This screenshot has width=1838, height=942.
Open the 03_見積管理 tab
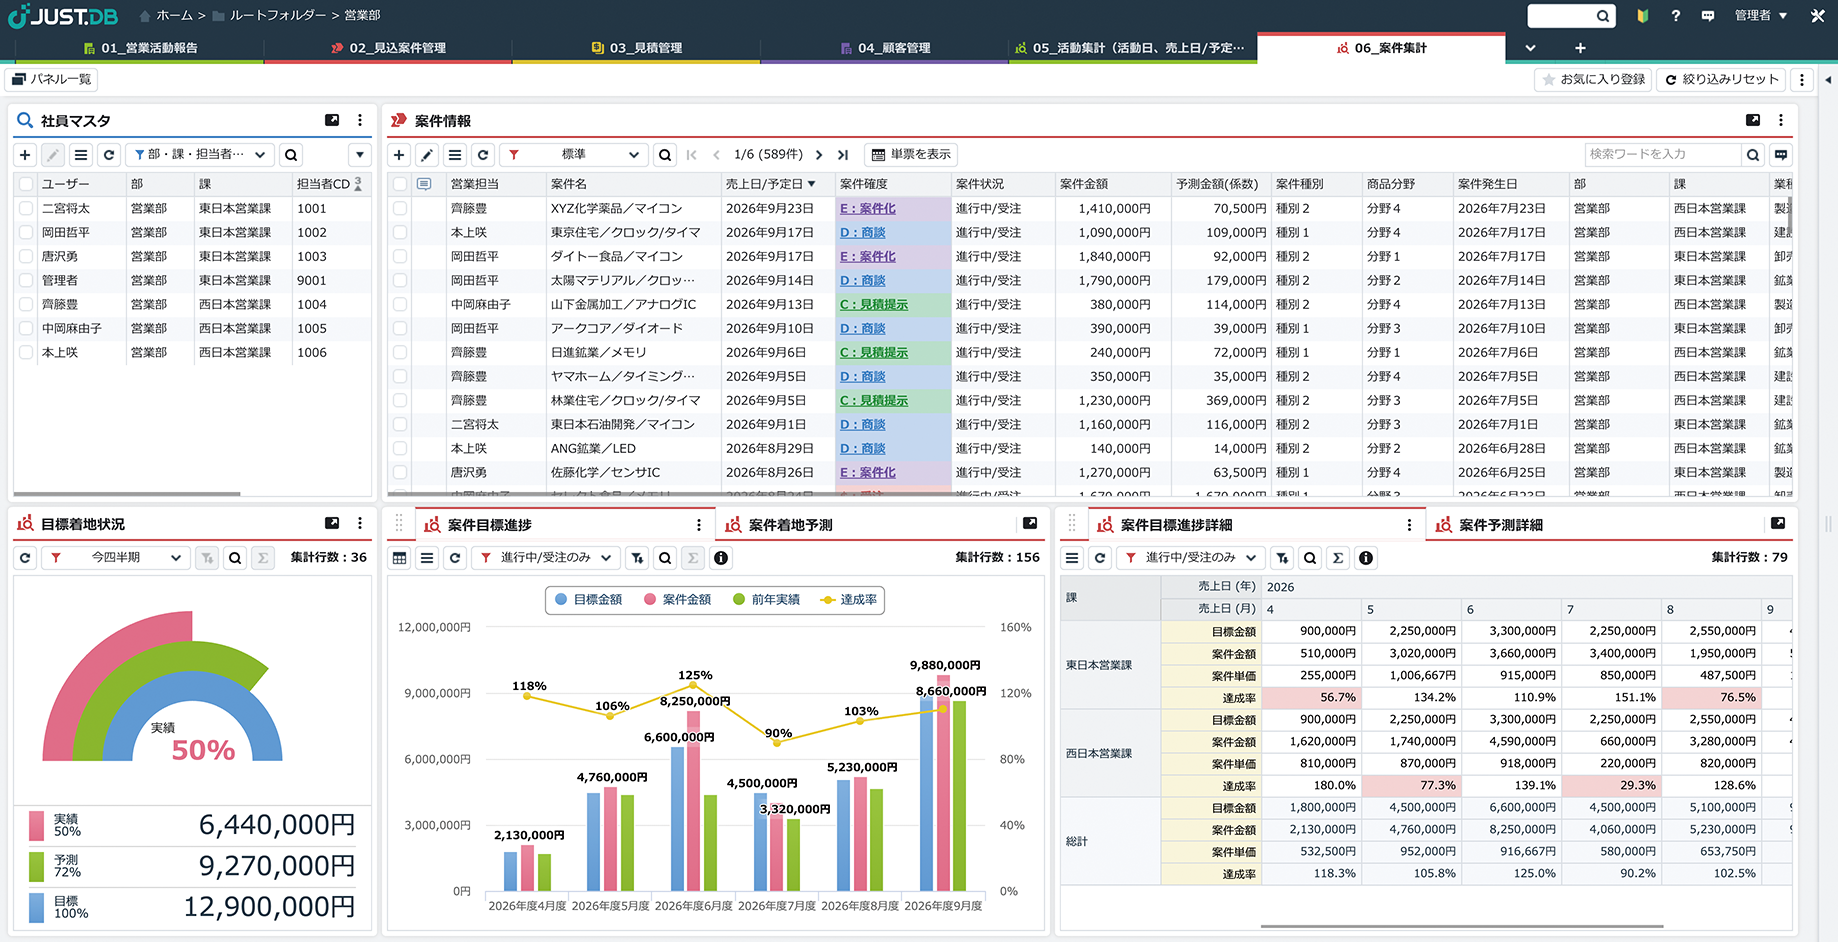tap(637, 48)
